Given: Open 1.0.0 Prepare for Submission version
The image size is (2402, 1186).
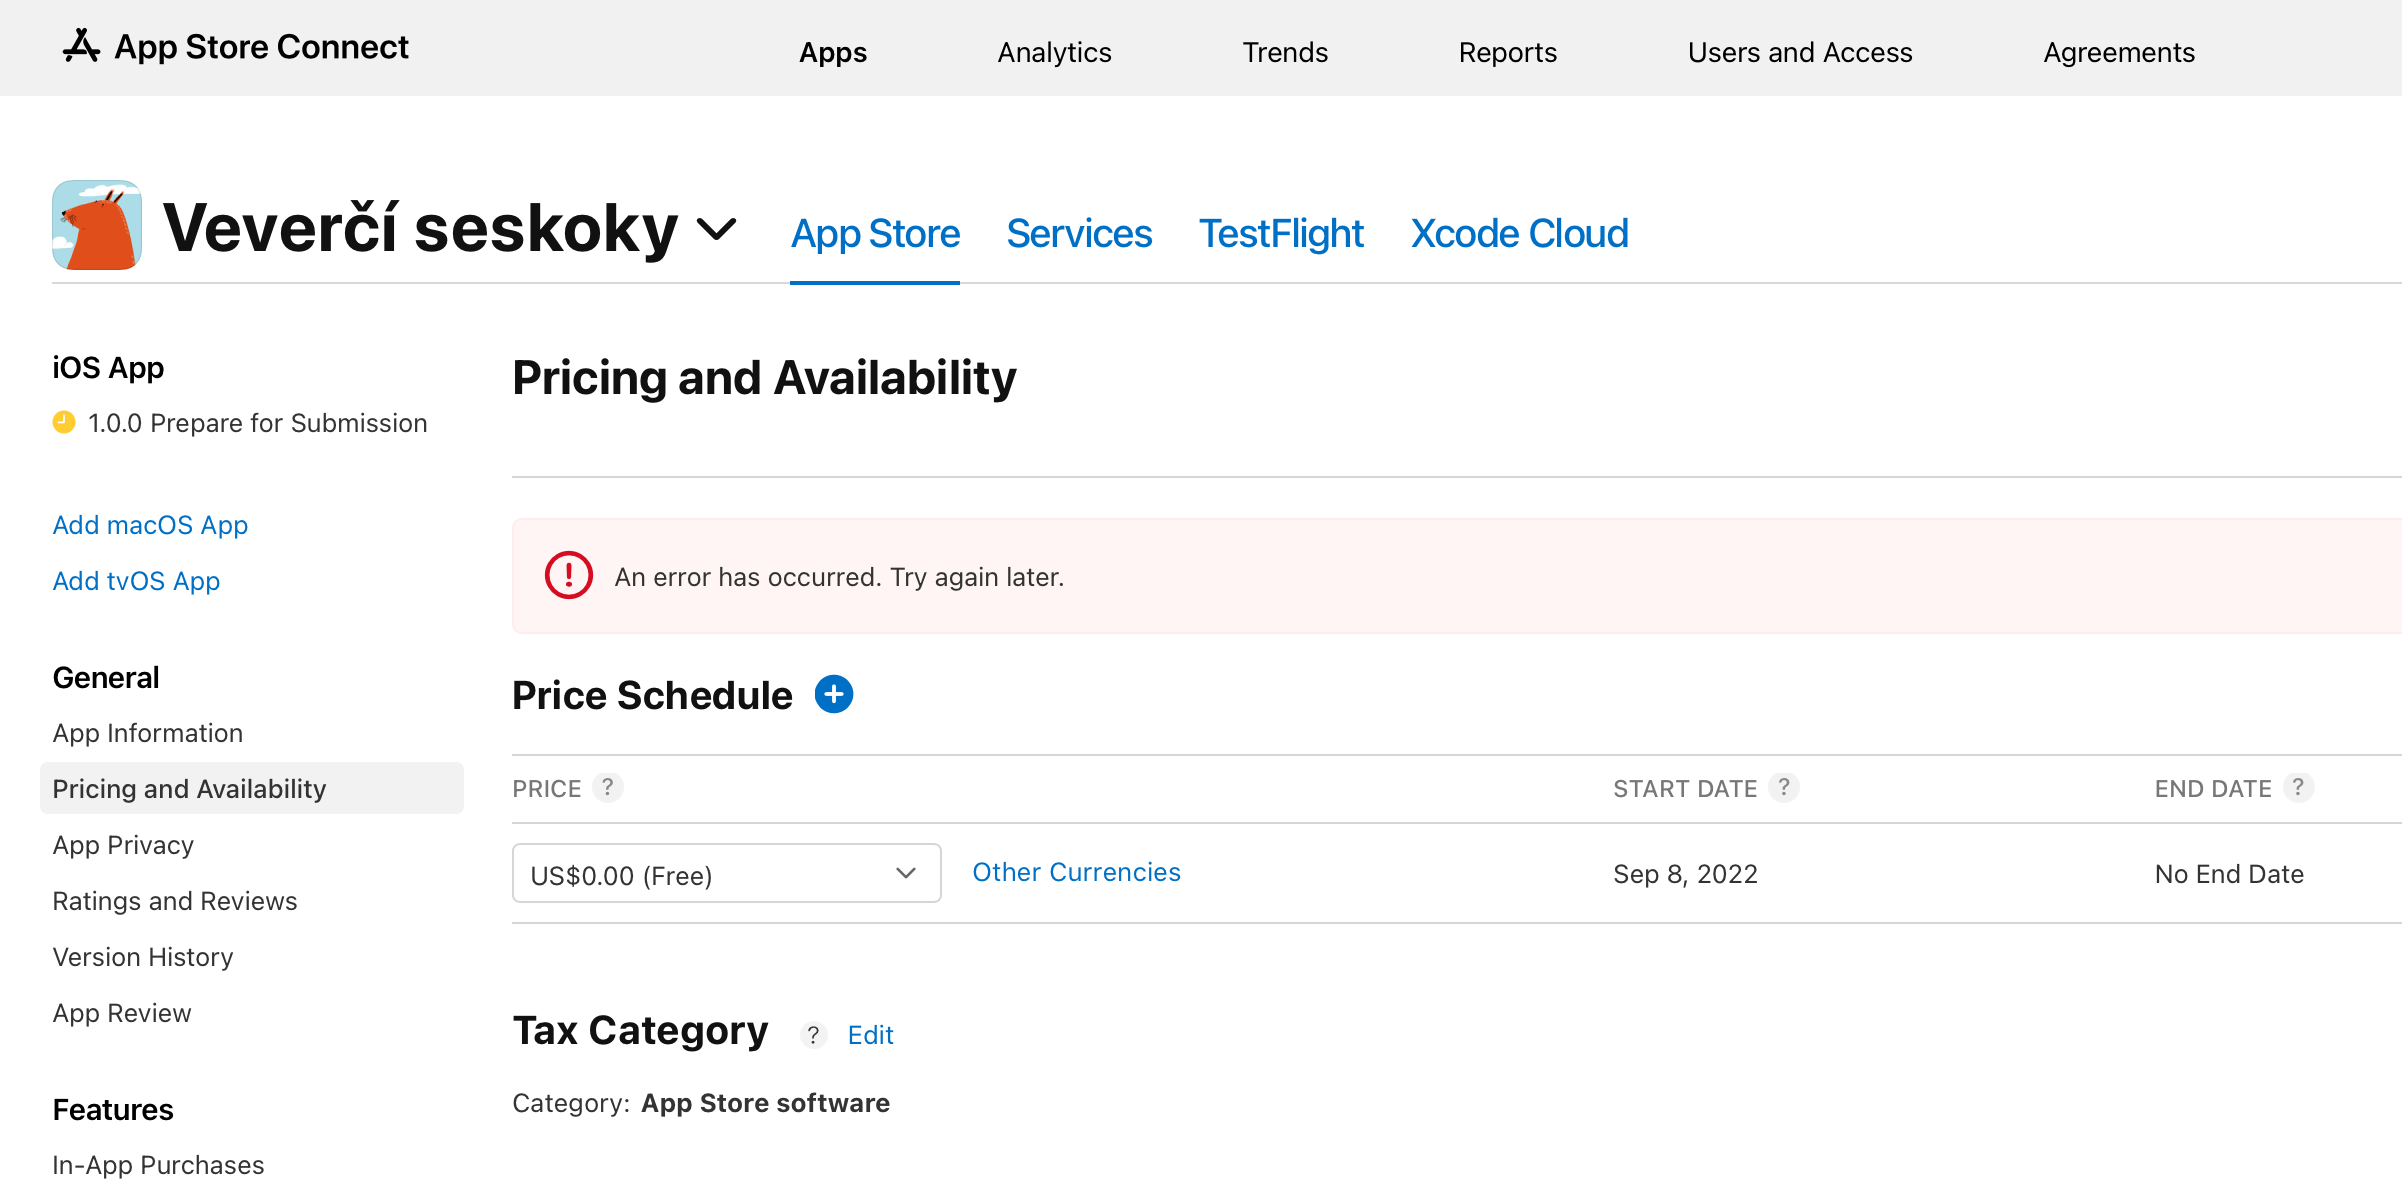Looking at the screenshot, I should (x=257, y=423).
